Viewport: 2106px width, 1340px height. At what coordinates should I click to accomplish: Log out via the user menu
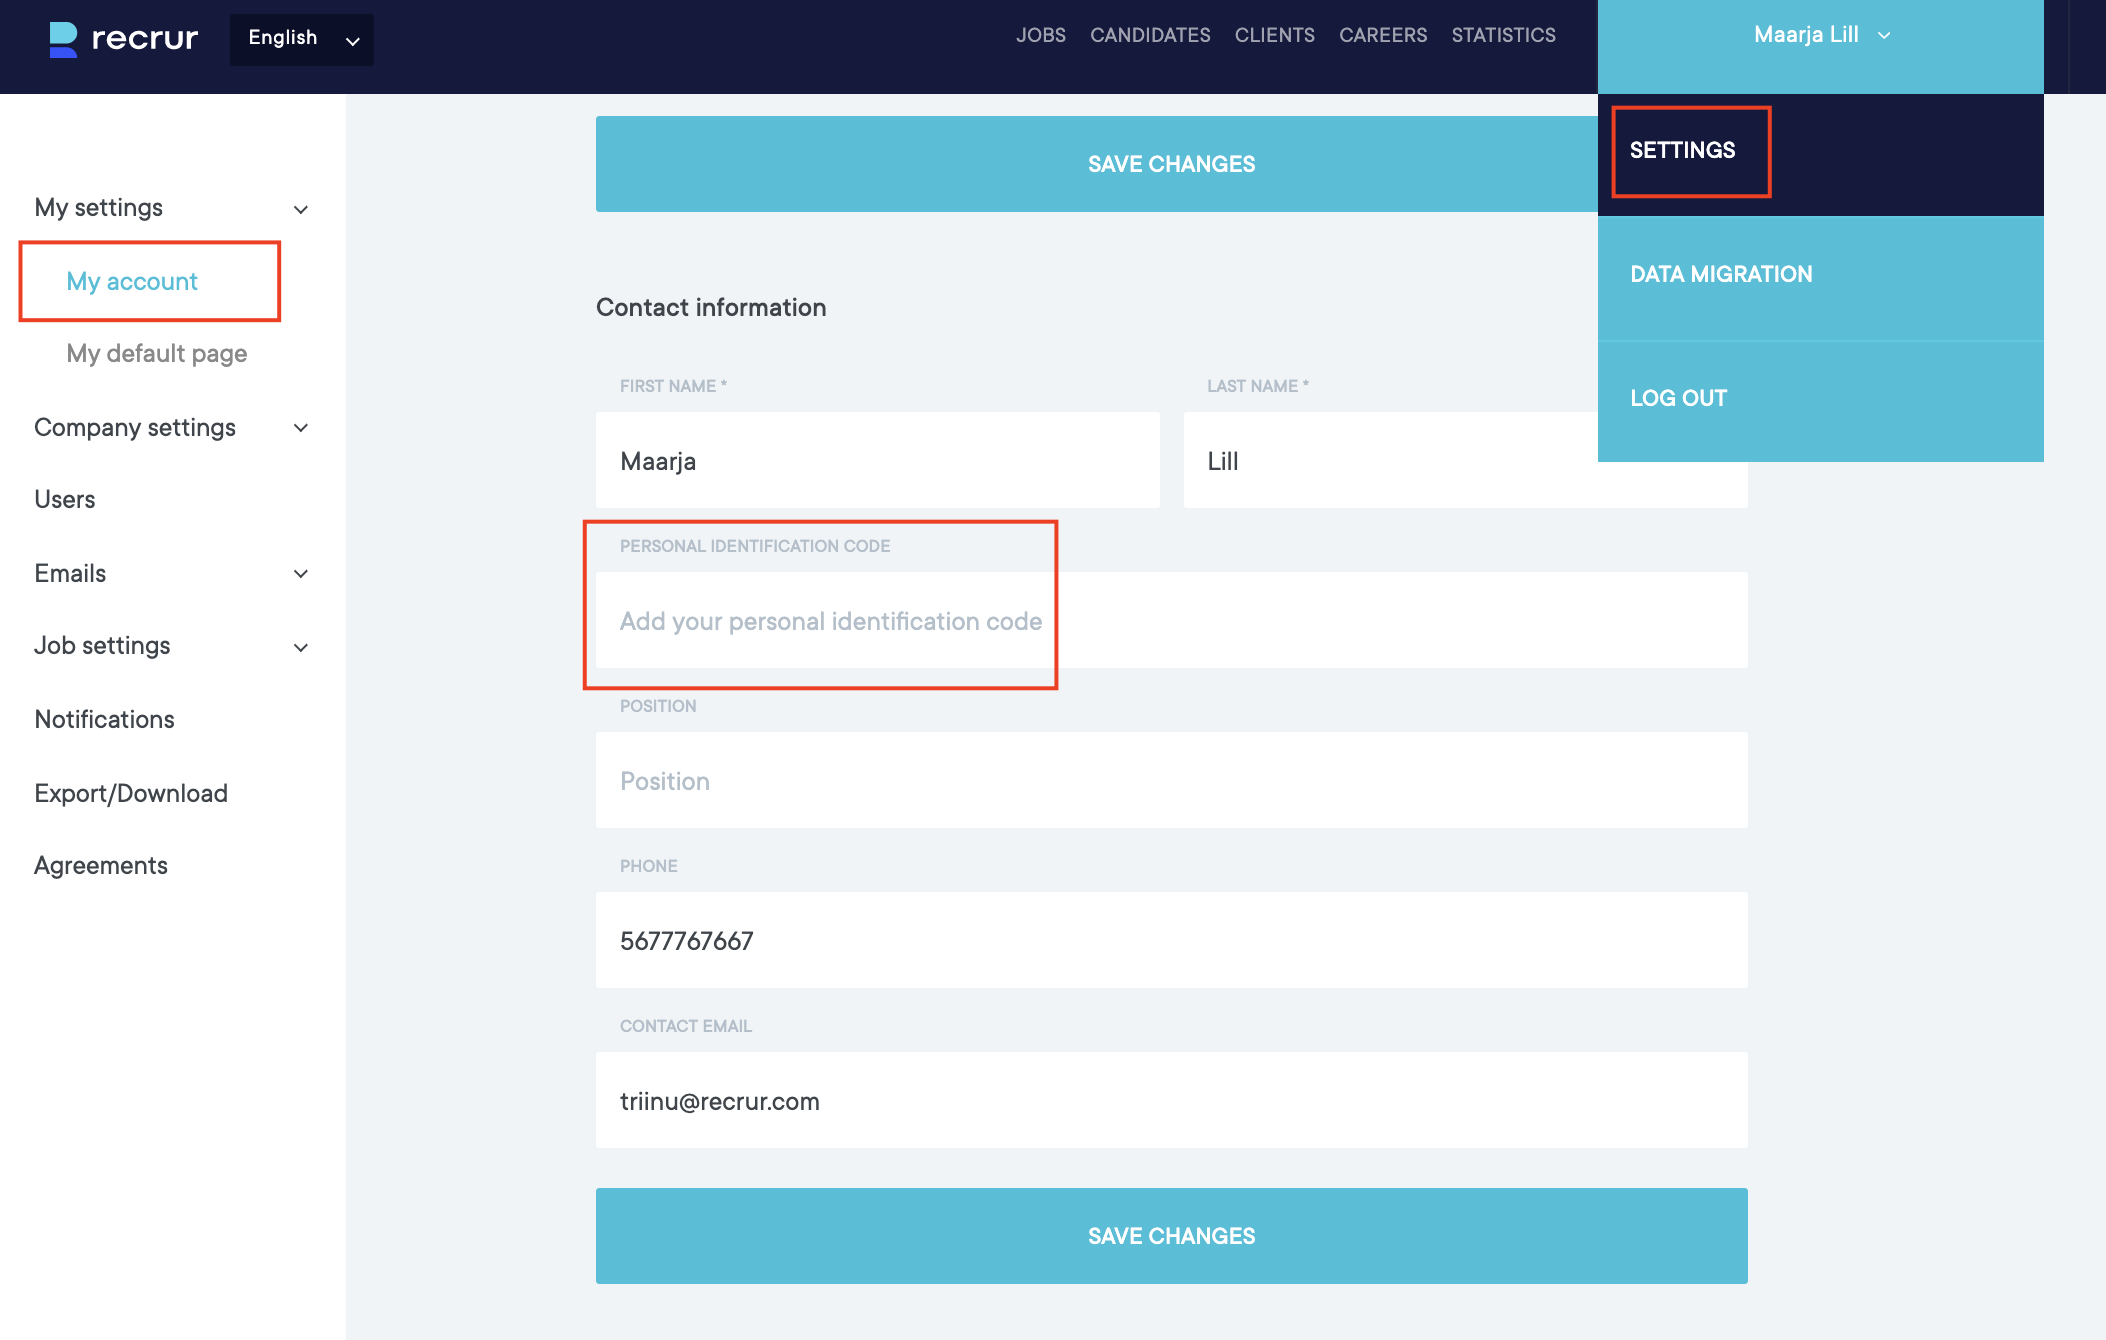tap(1679, 399)
